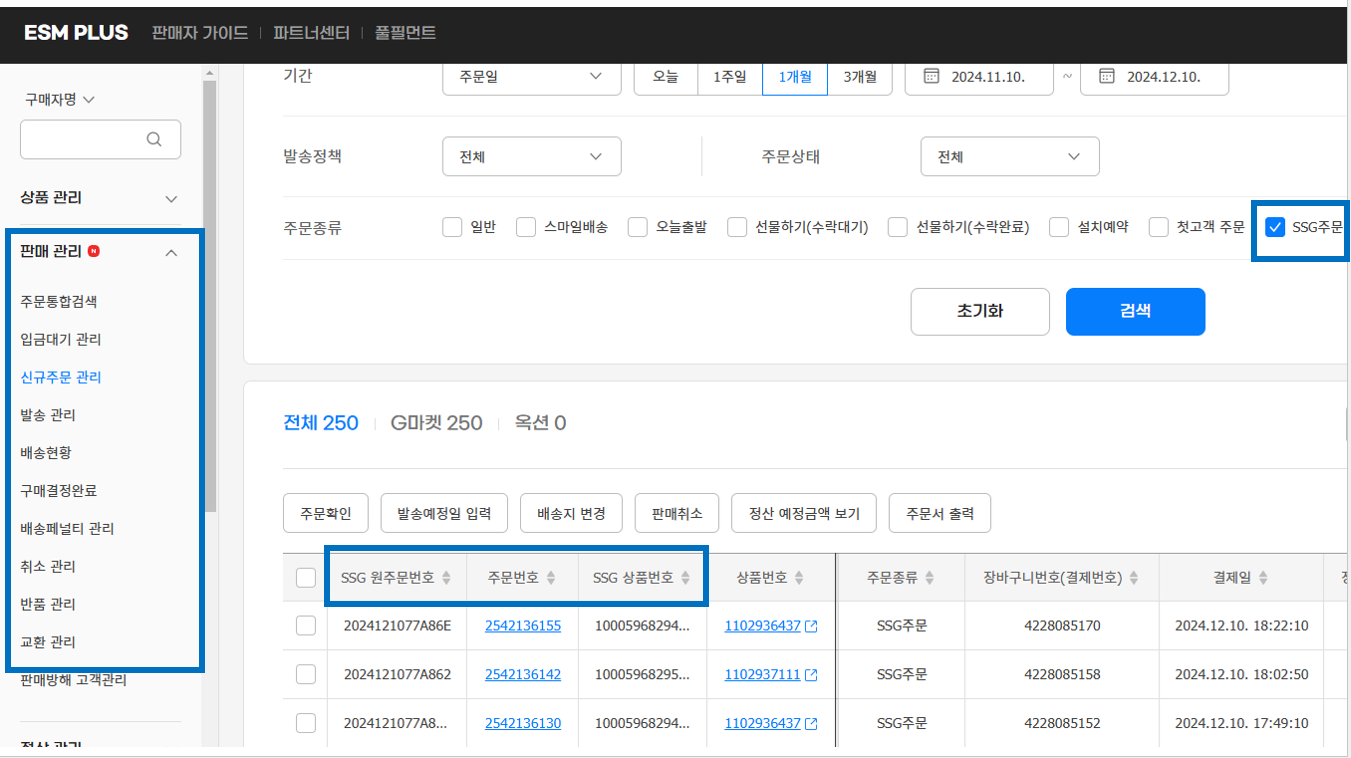Click the blue 검색 search button
Viewport: 1351px width, 758px height.
pyautogui.click(x=1135, y=311)
